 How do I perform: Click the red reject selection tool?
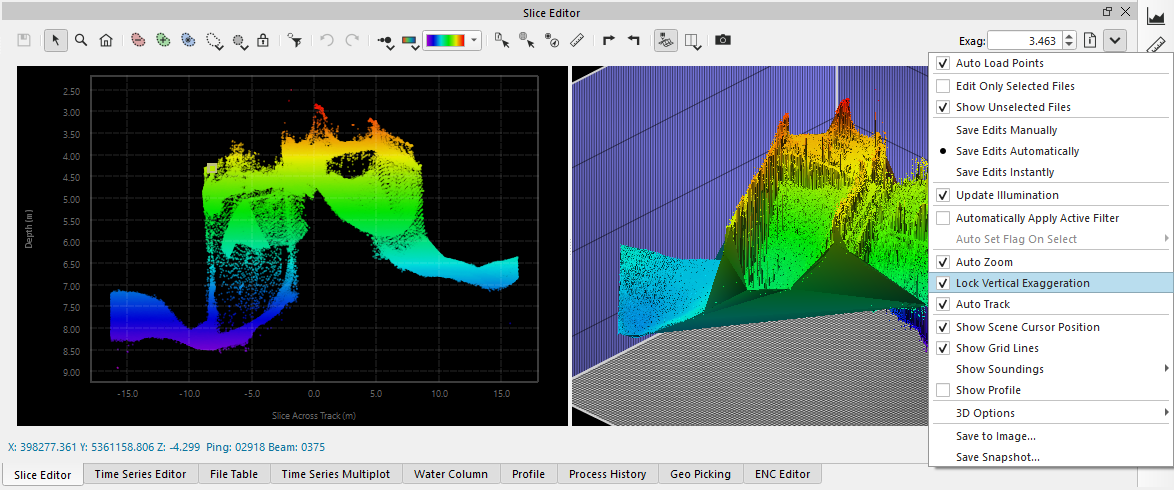pyautogui.click(x=138, y=40)
